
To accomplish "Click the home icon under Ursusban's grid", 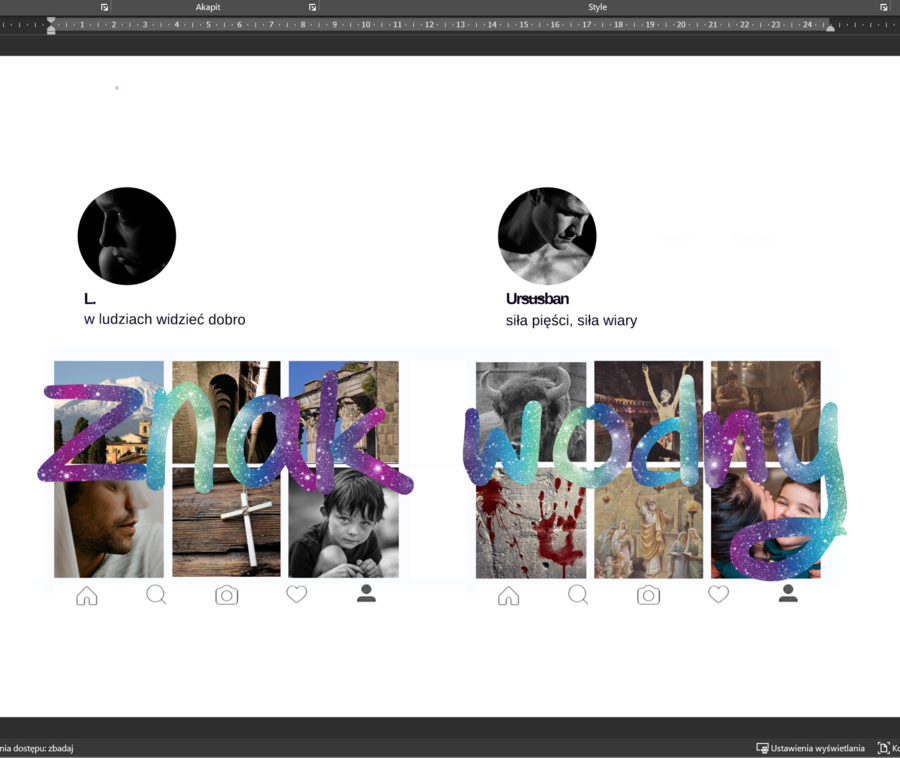I will (509, 594).
